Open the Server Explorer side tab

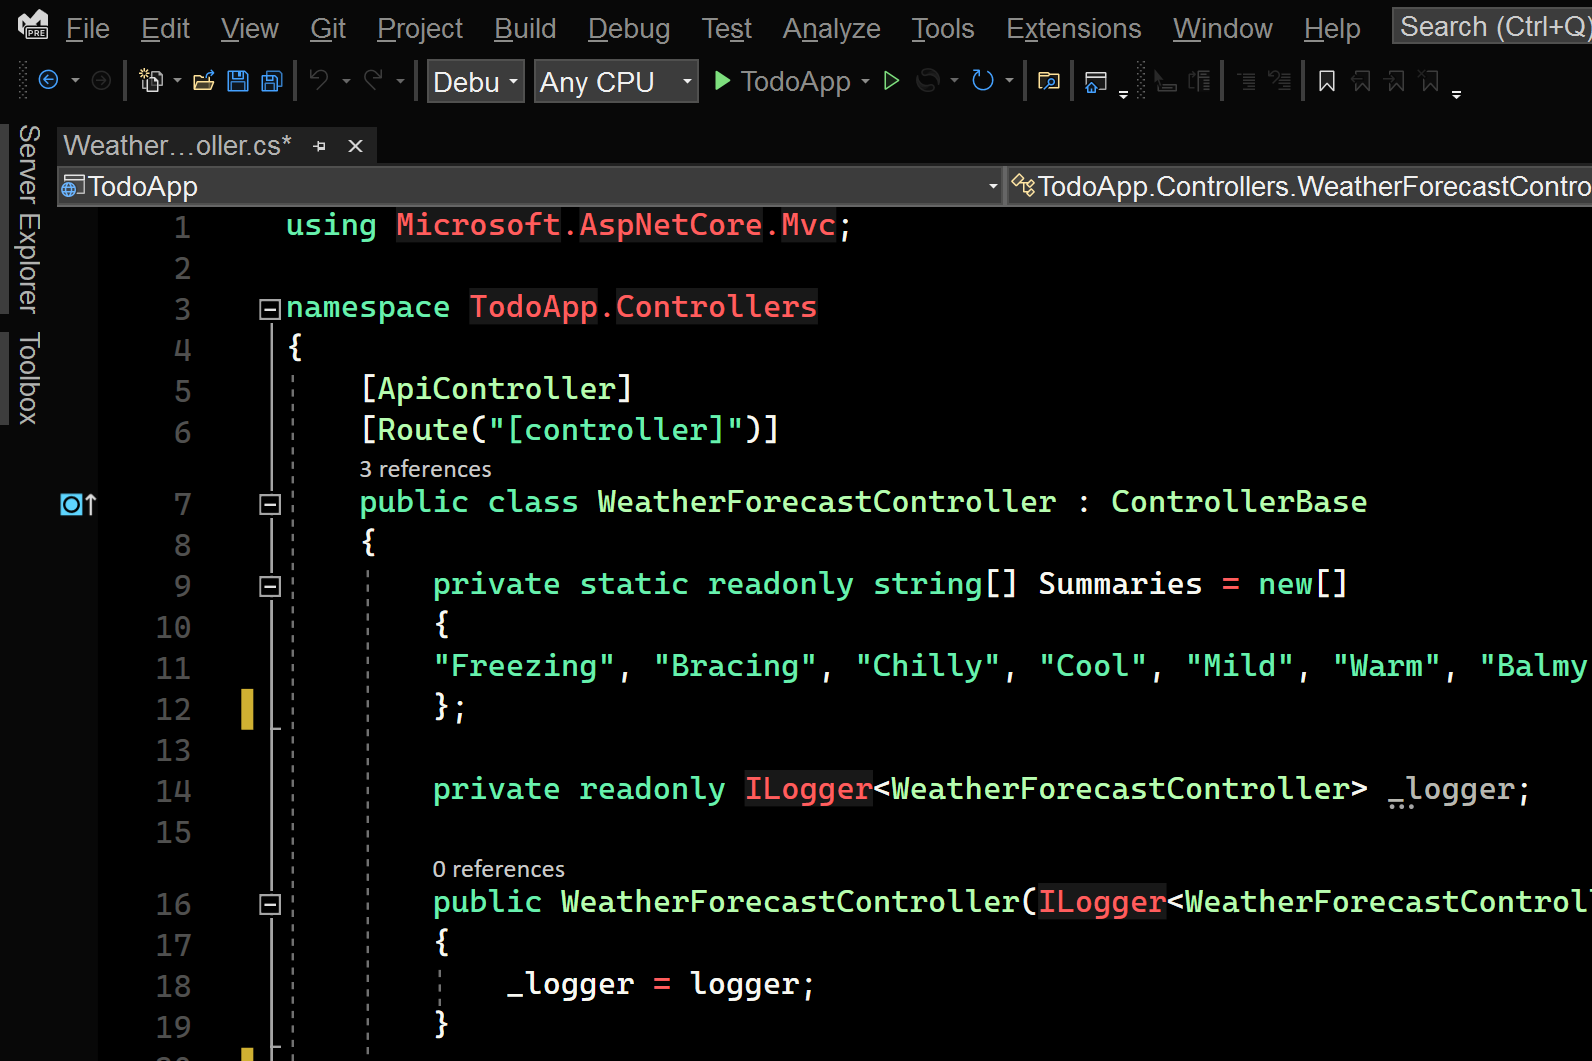pyautogui.click(x=29, y=218)
